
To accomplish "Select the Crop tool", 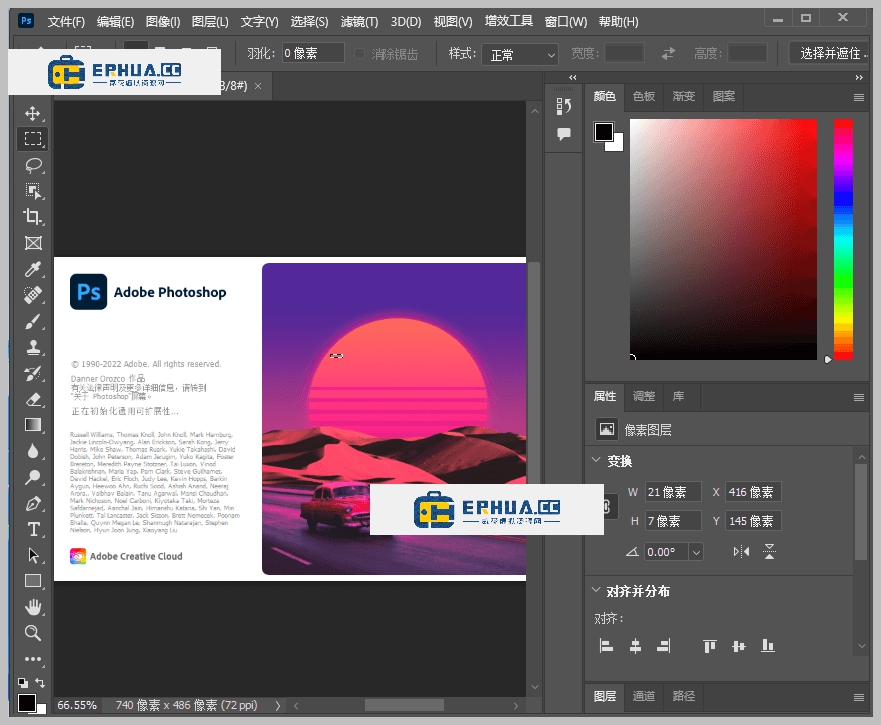I will coord(33,217).
